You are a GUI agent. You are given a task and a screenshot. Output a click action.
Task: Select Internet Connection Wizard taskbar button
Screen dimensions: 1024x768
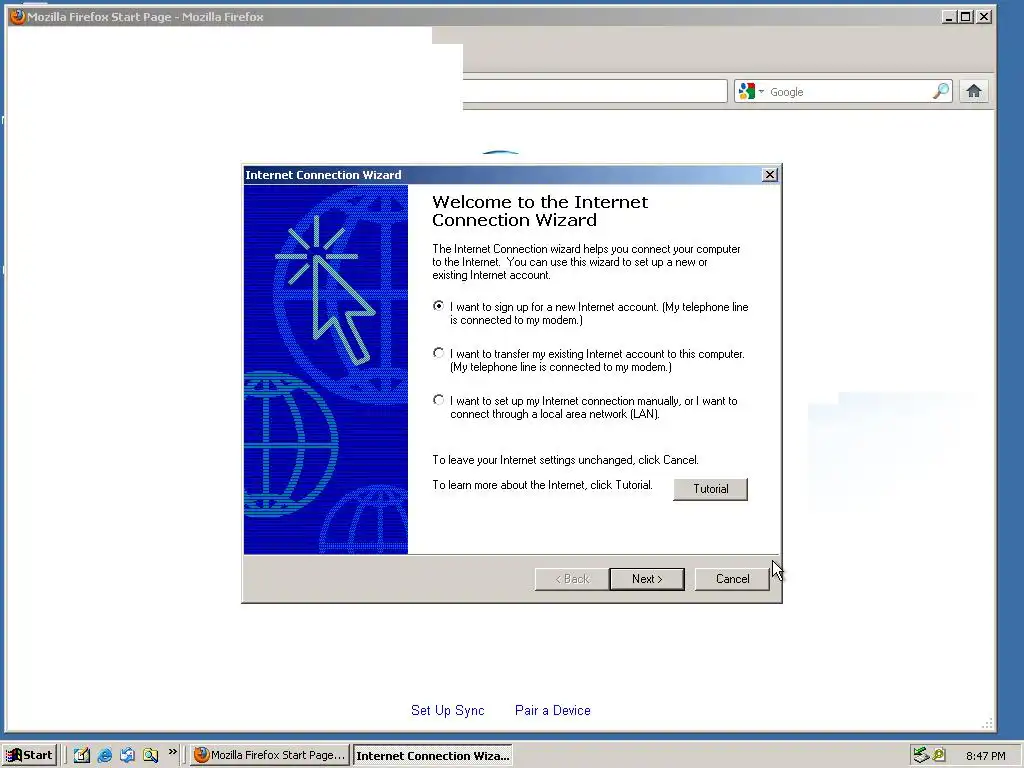(x=432, y=756)
